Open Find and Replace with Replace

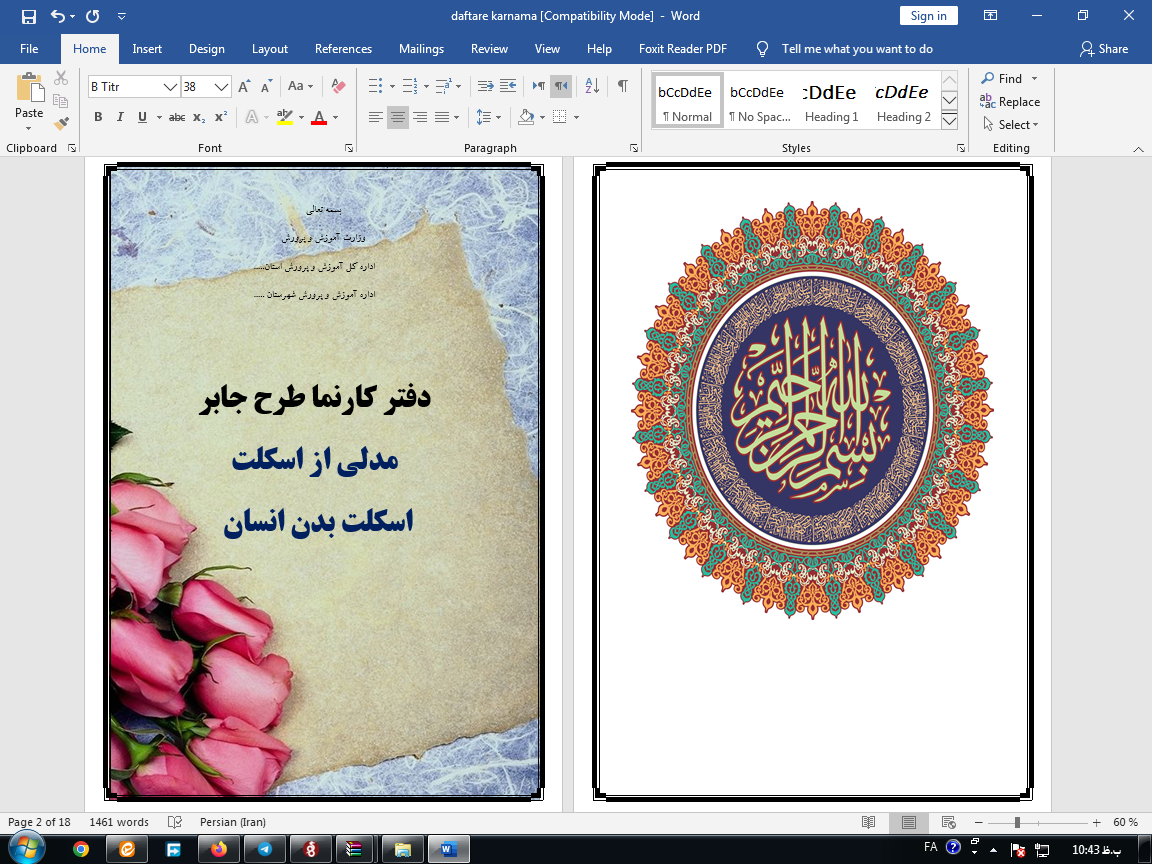[1010, 101]
